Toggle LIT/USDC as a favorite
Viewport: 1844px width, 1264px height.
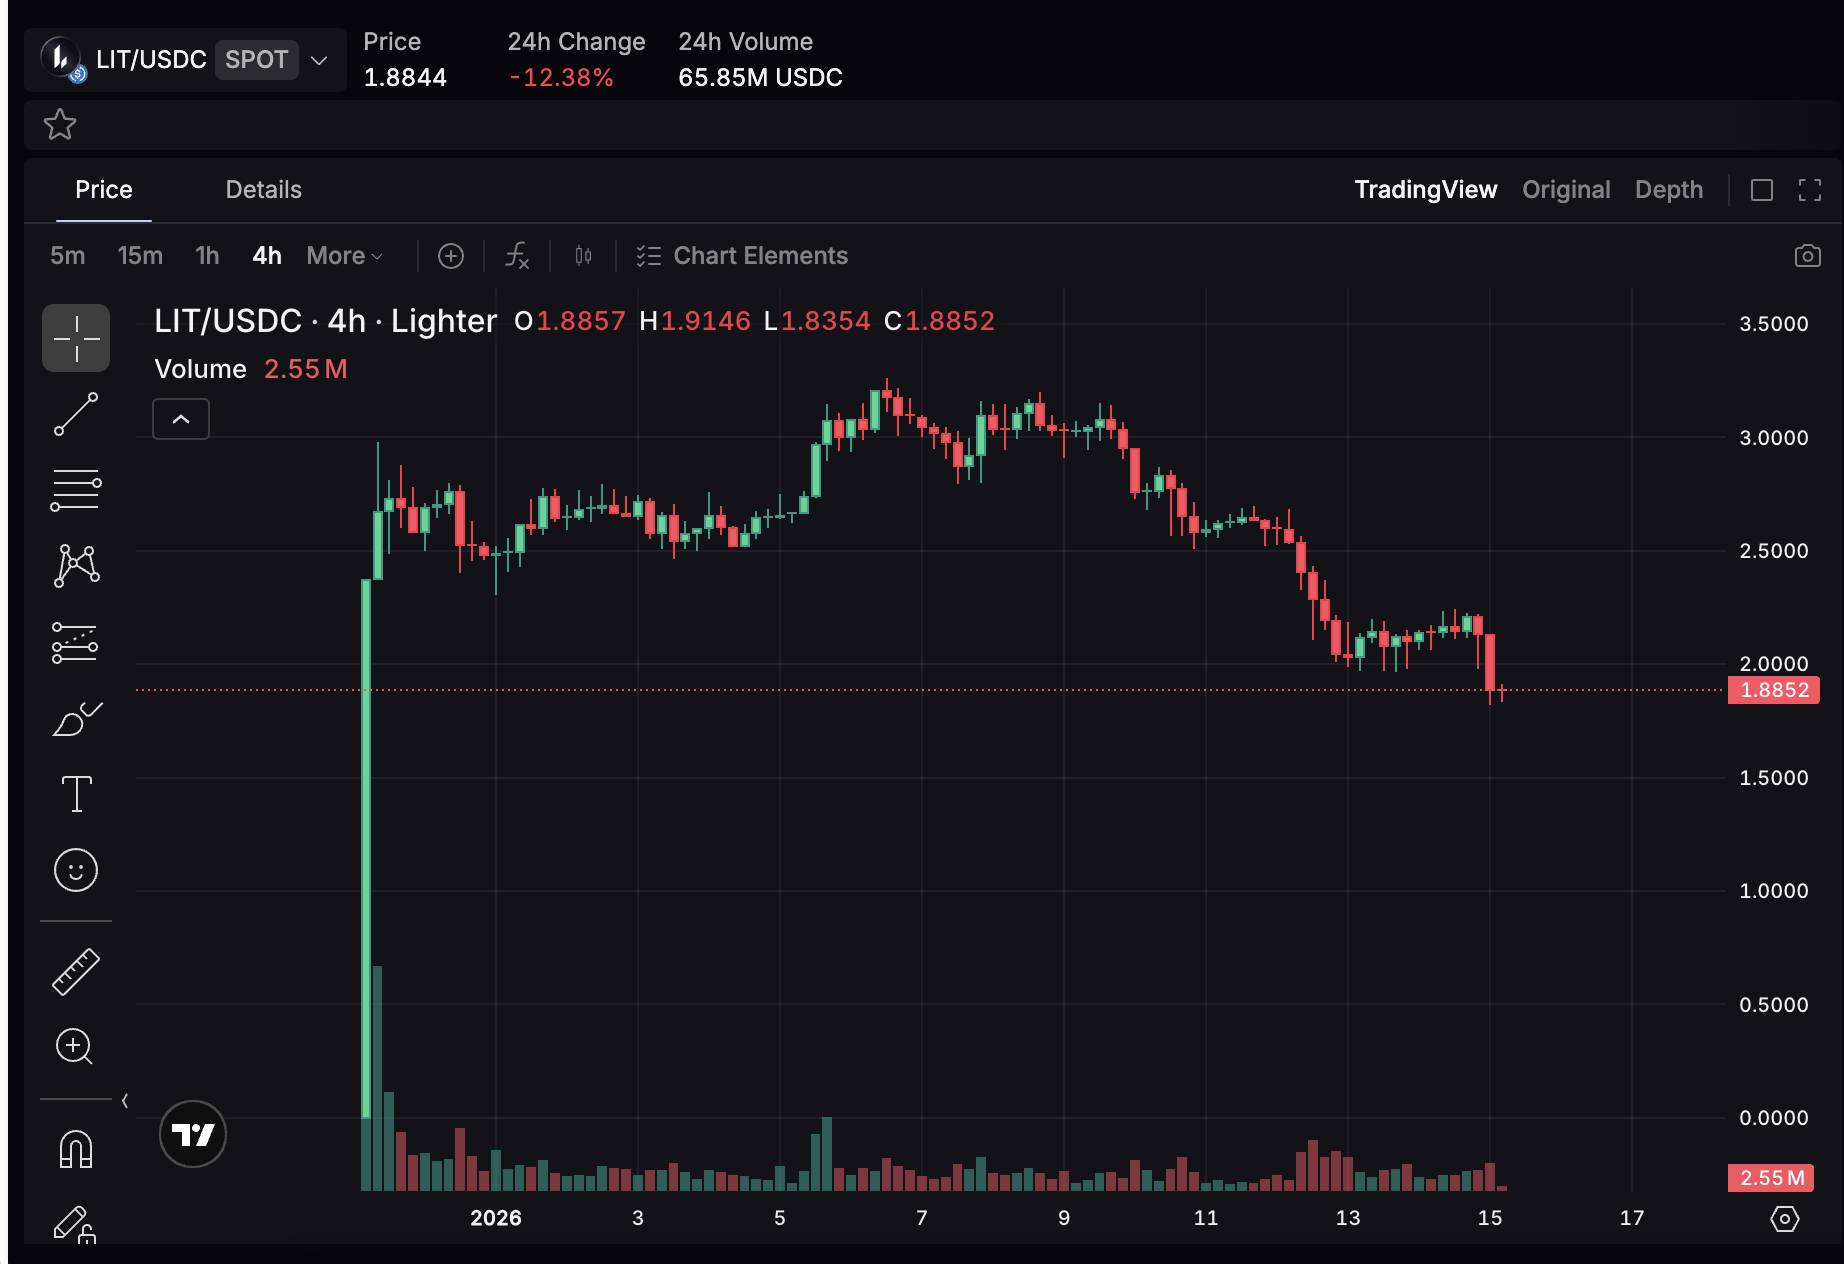click(x=60, y=124)
